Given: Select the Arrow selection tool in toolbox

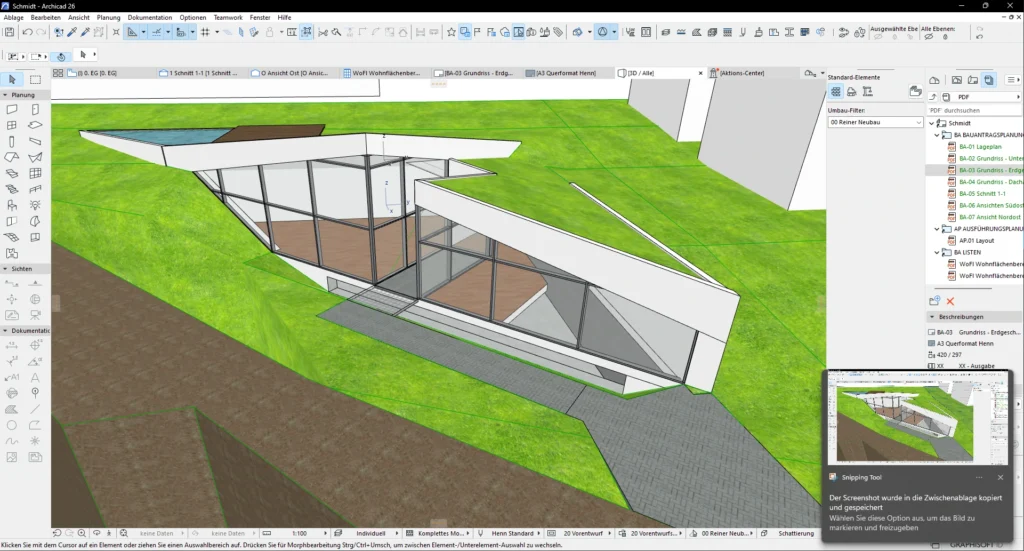Looking at the screenshot, I should point(12,80).
